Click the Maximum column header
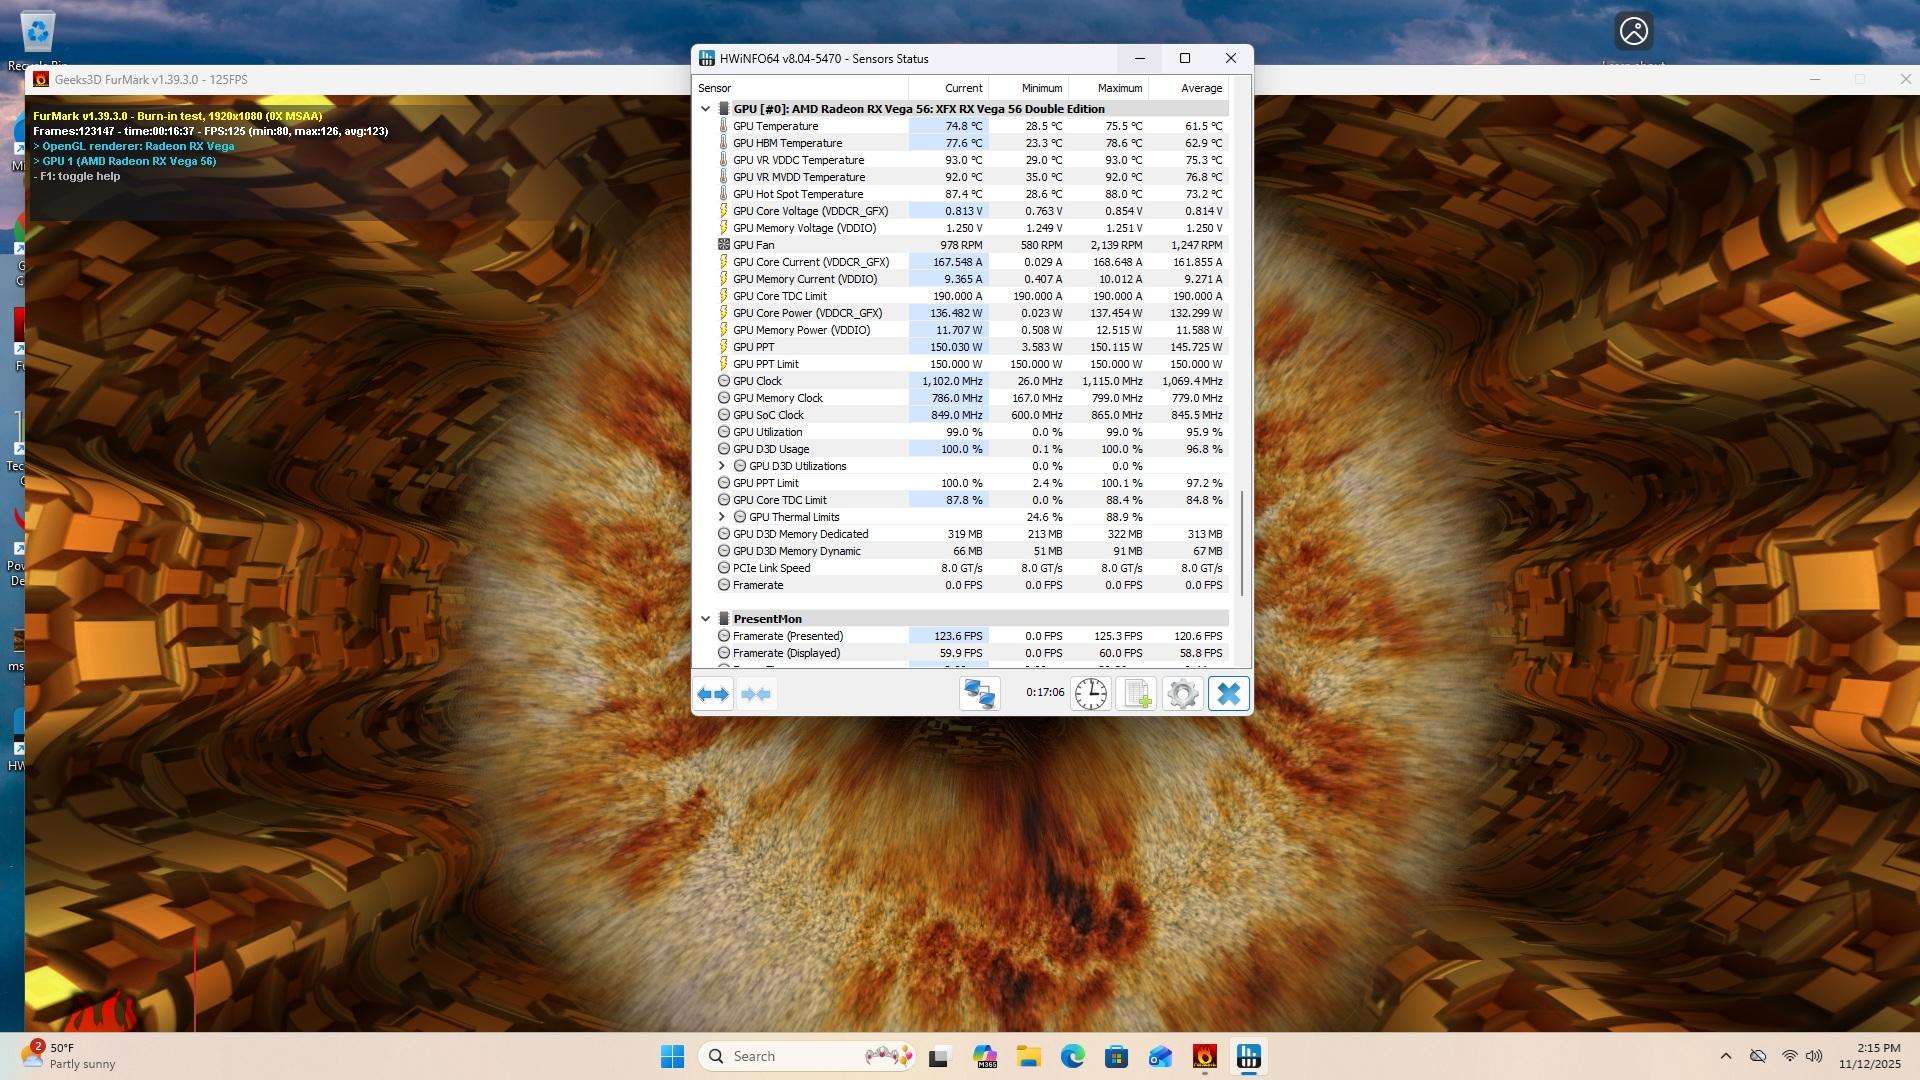The image size is (1920, 1080). click(1109, 88)
